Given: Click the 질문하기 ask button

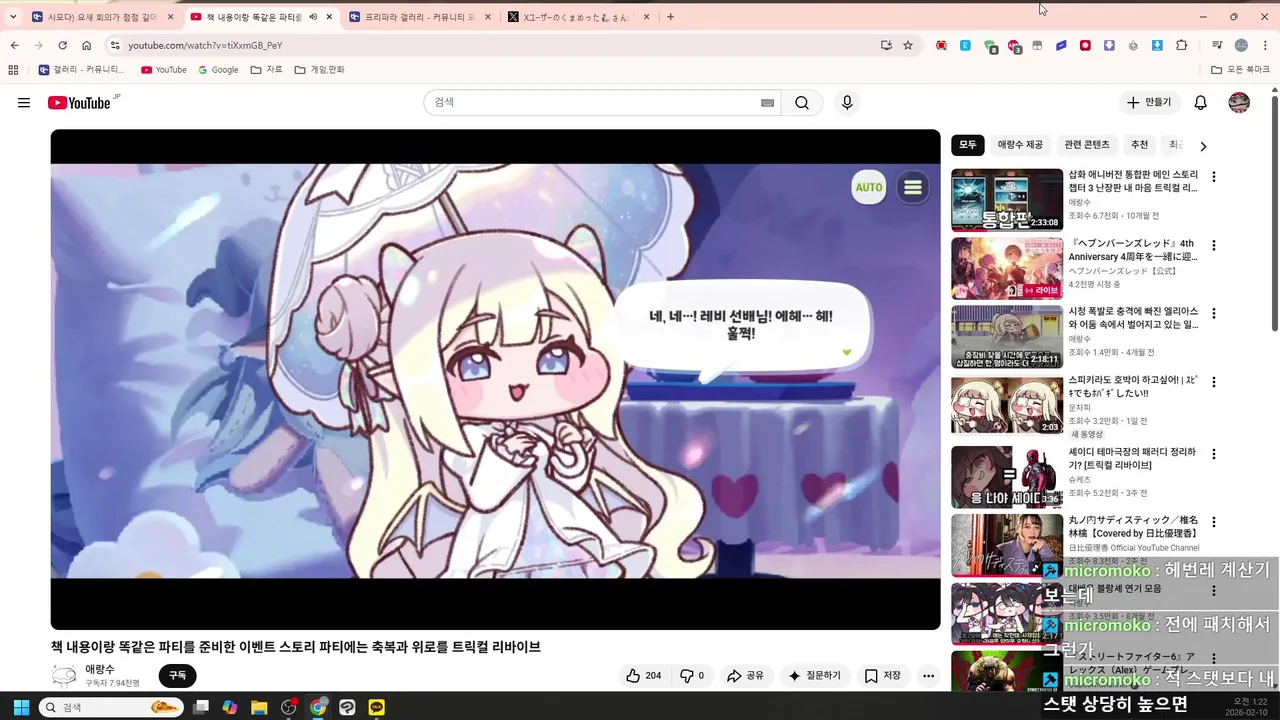Looking at the screenshot, I should click(814, 676).
